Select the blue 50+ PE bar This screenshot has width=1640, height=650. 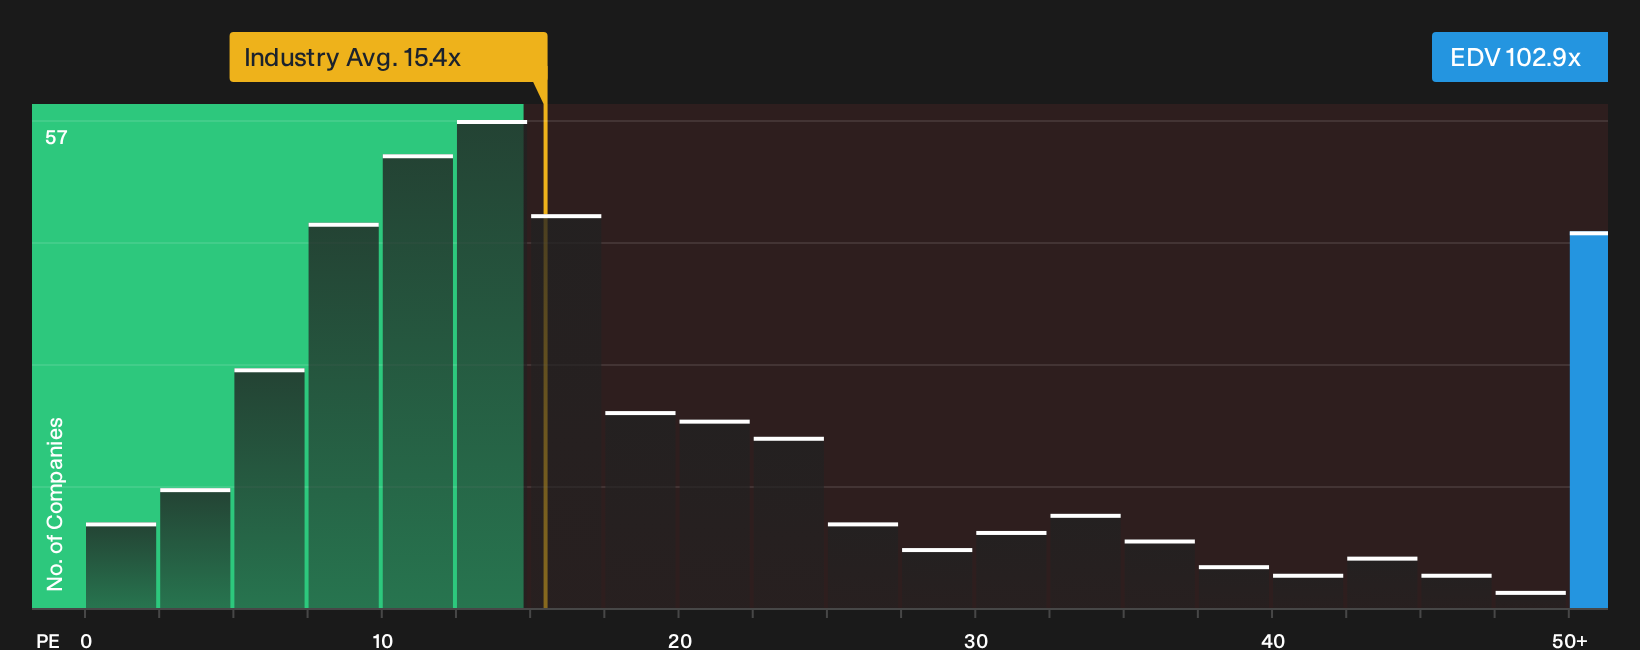click(x=1589, y=420)
